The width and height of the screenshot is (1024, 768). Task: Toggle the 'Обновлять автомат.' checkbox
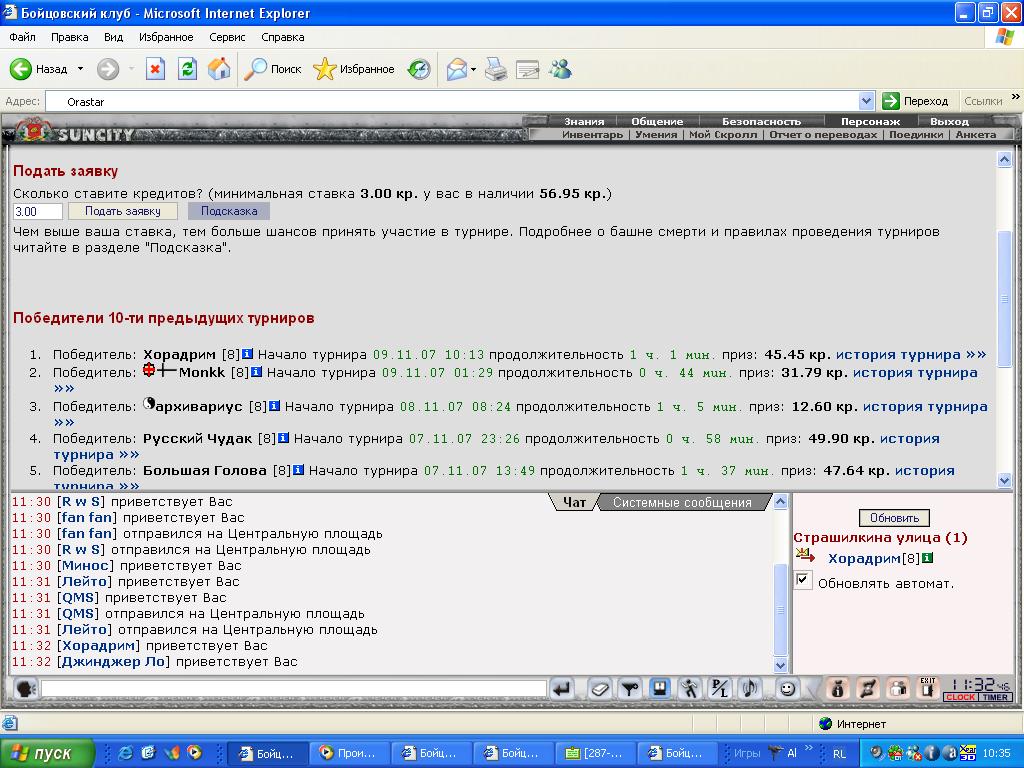[x=804, y=581]
